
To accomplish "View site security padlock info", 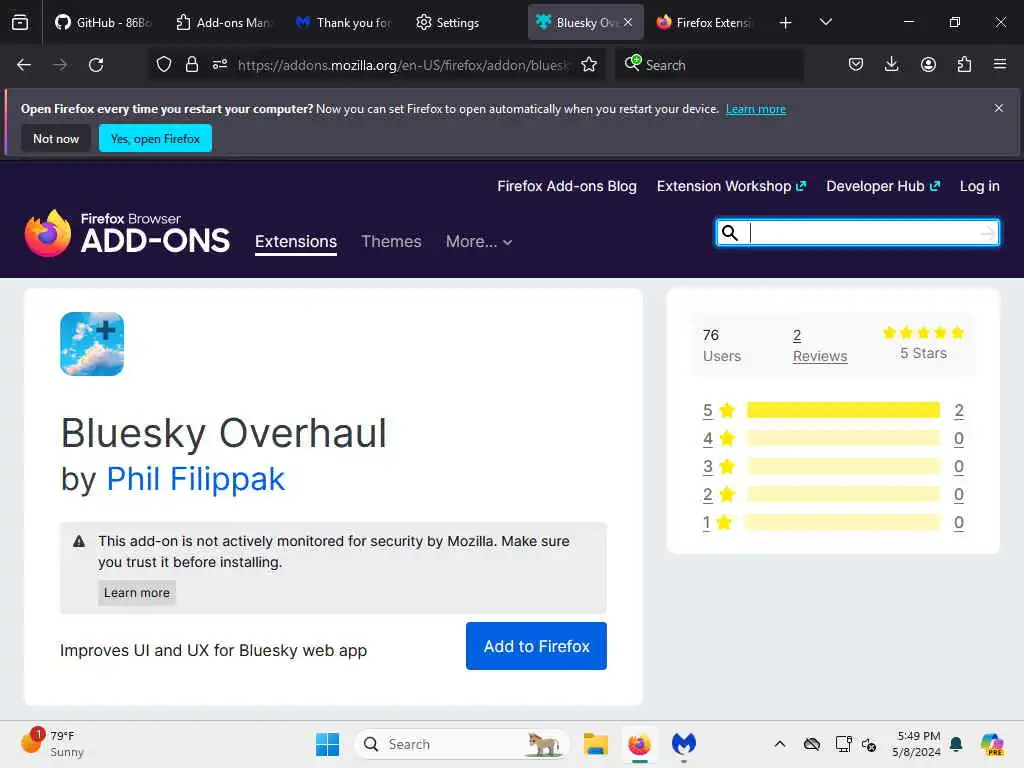I will point(191,64).
